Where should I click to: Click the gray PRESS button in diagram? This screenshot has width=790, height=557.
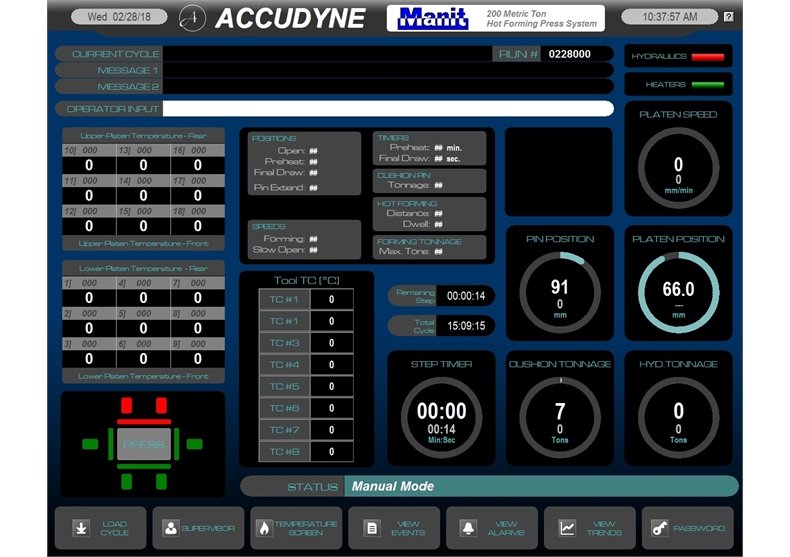tap(144, 444)
